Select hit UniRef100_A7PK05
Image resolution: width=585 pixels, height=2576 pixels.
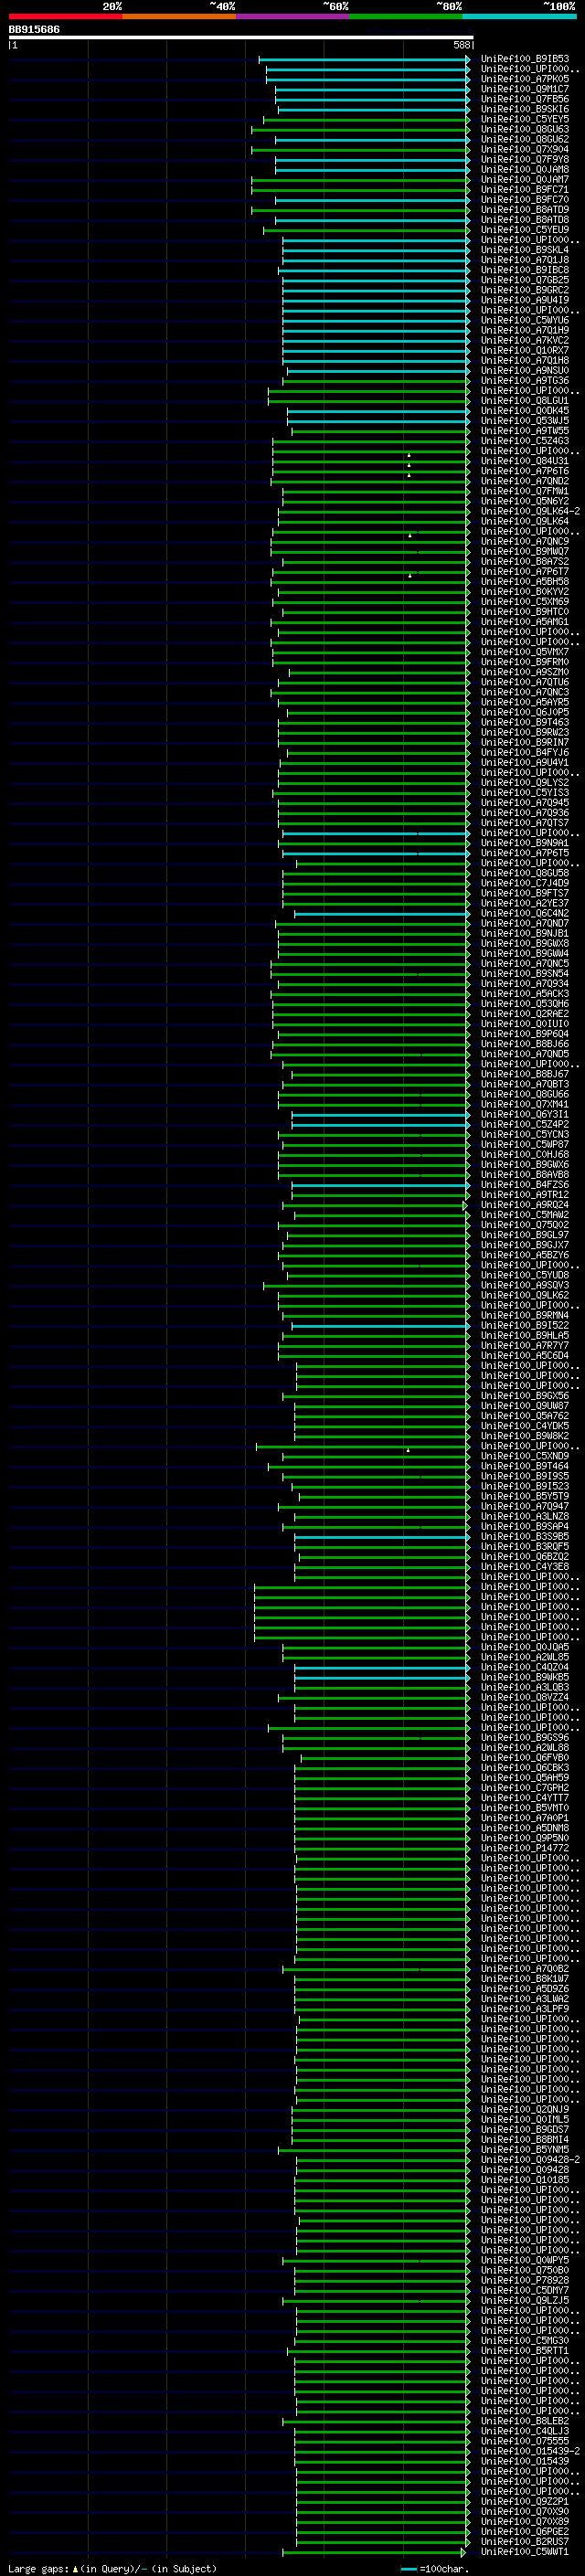pos(525,79)
